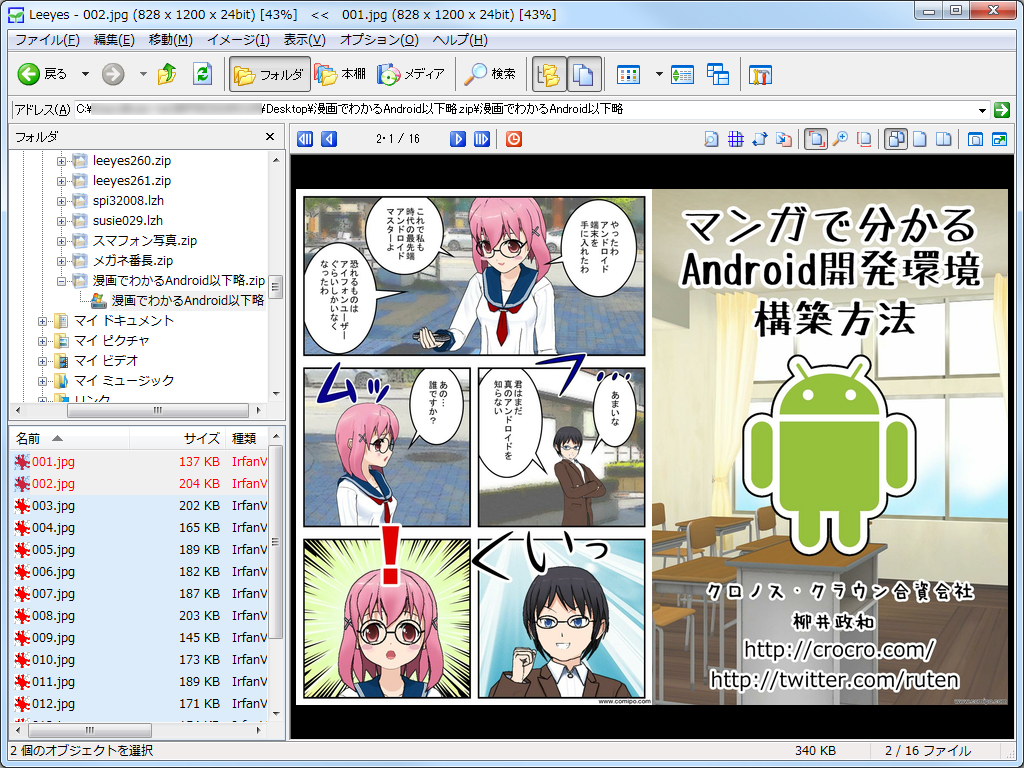Expand the leeyes260.zip tree node
Viewport: 1024px width, 768px height.
coord(61,161)
